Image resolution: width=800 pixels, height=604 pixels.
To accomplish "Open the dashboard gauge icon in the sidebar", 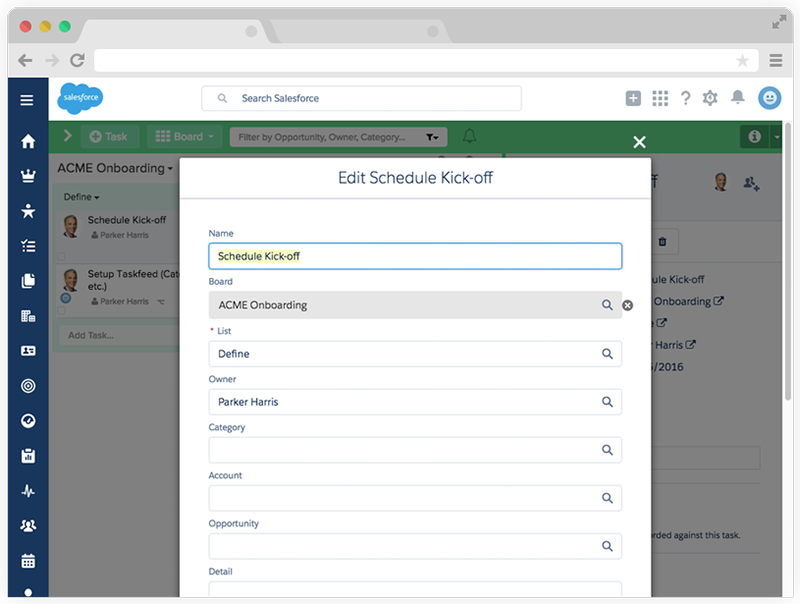I will [28, 421].
